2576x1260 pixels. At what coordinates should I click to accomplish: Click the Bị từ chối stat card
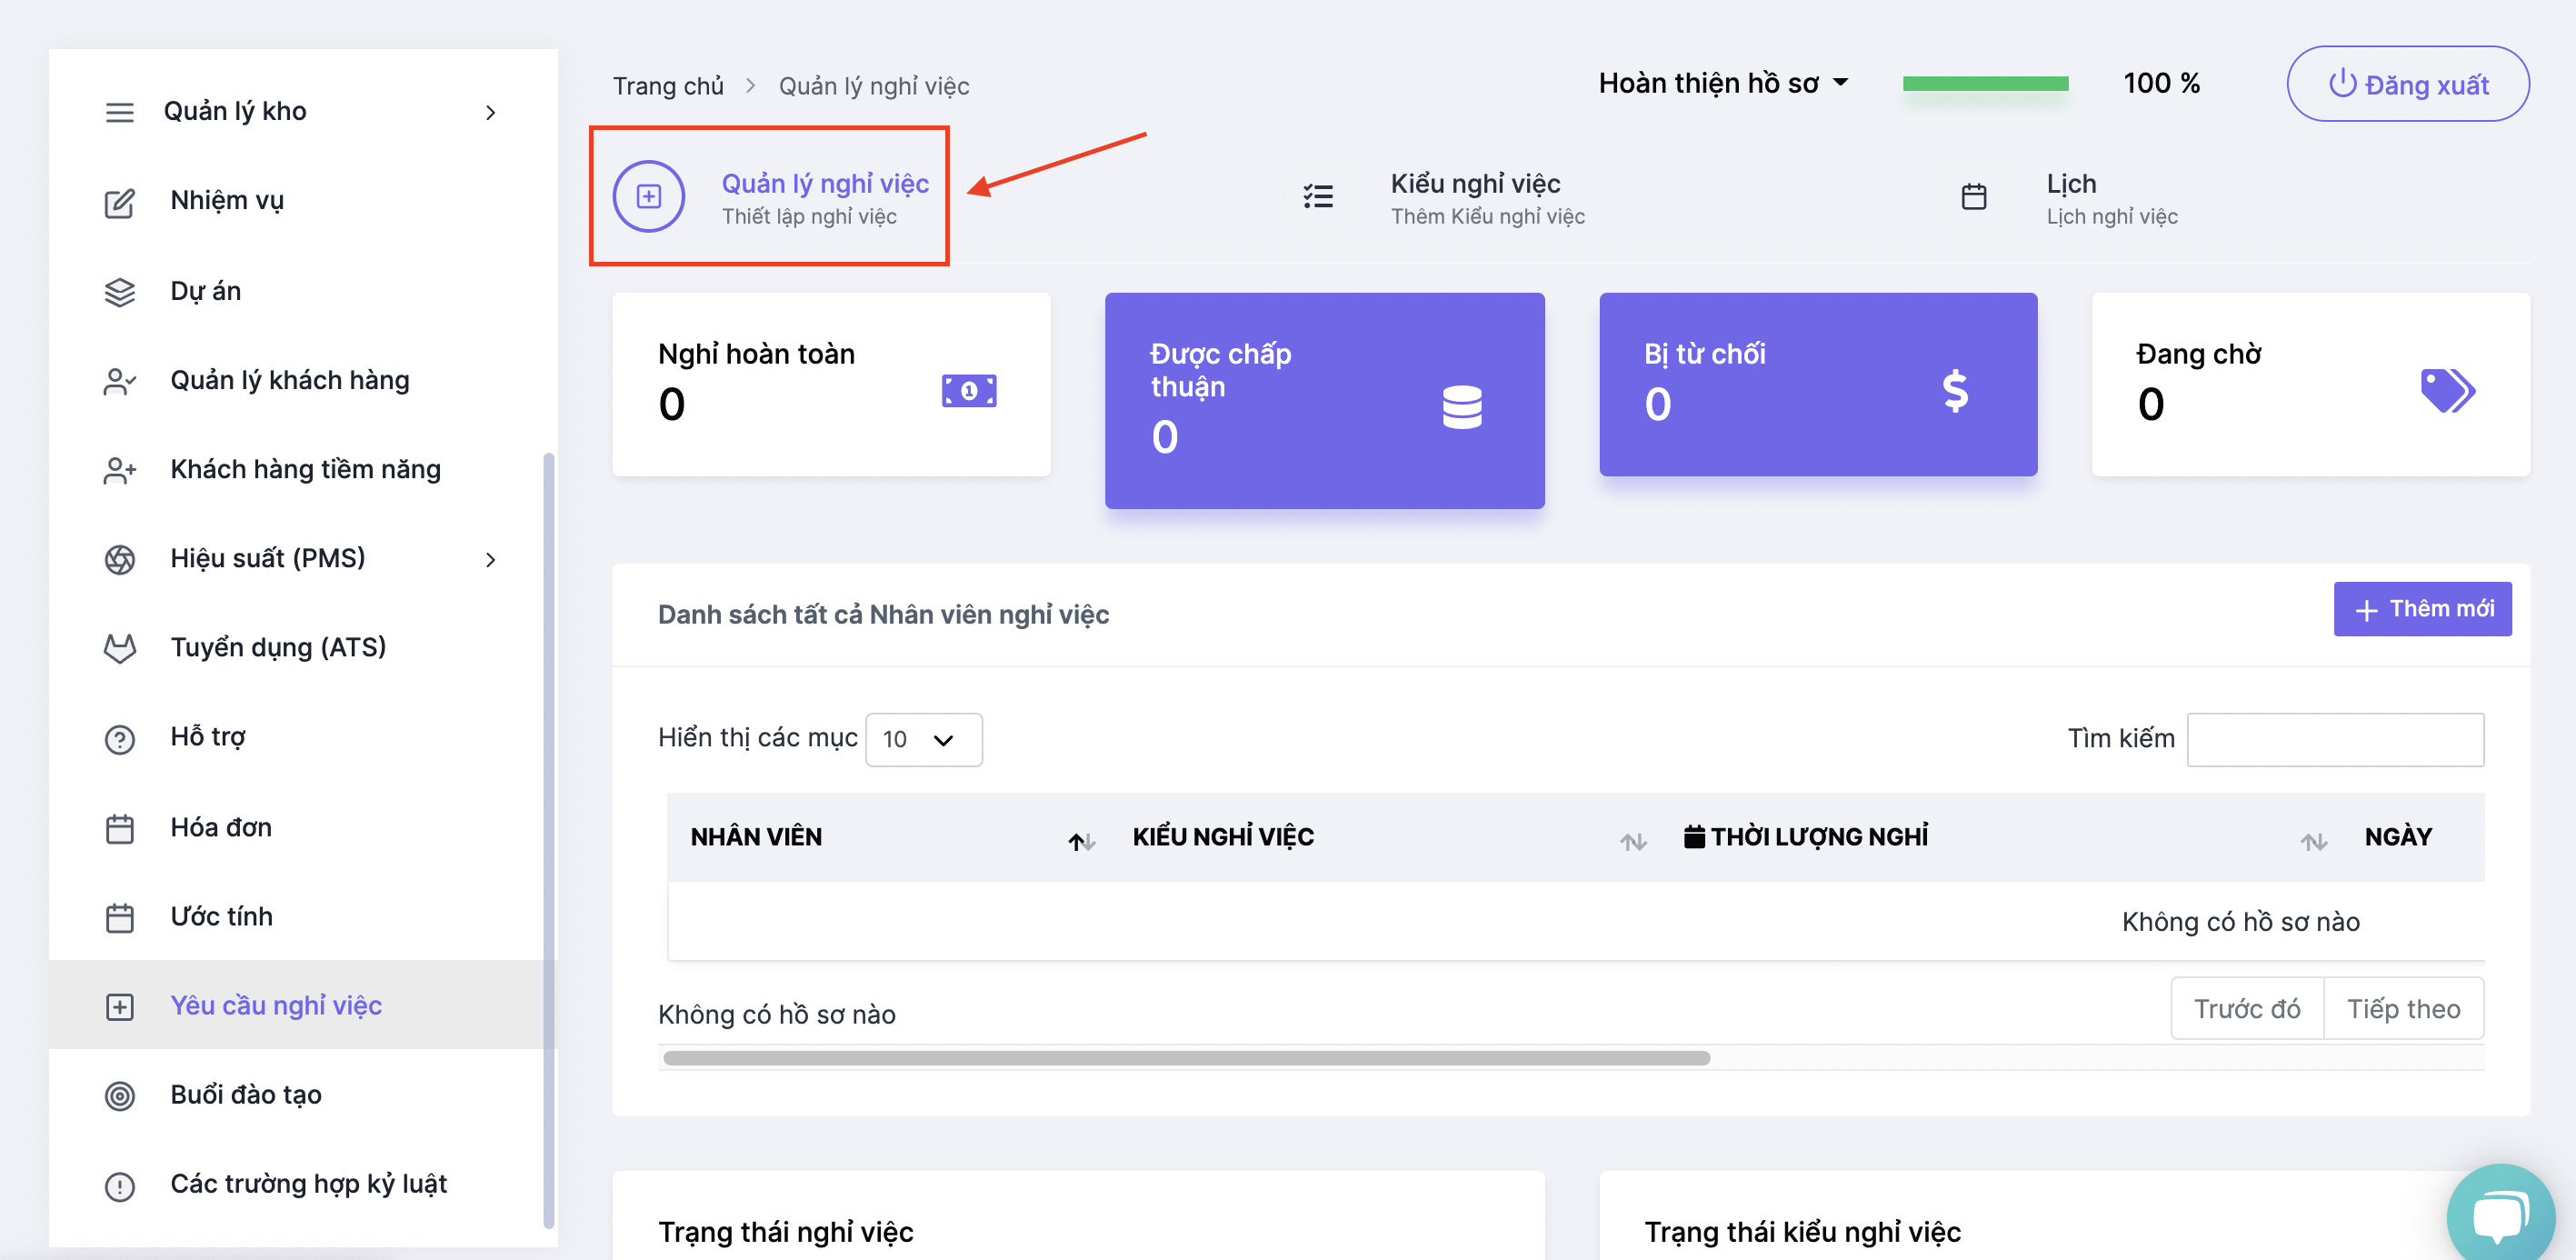[1817, 384]
